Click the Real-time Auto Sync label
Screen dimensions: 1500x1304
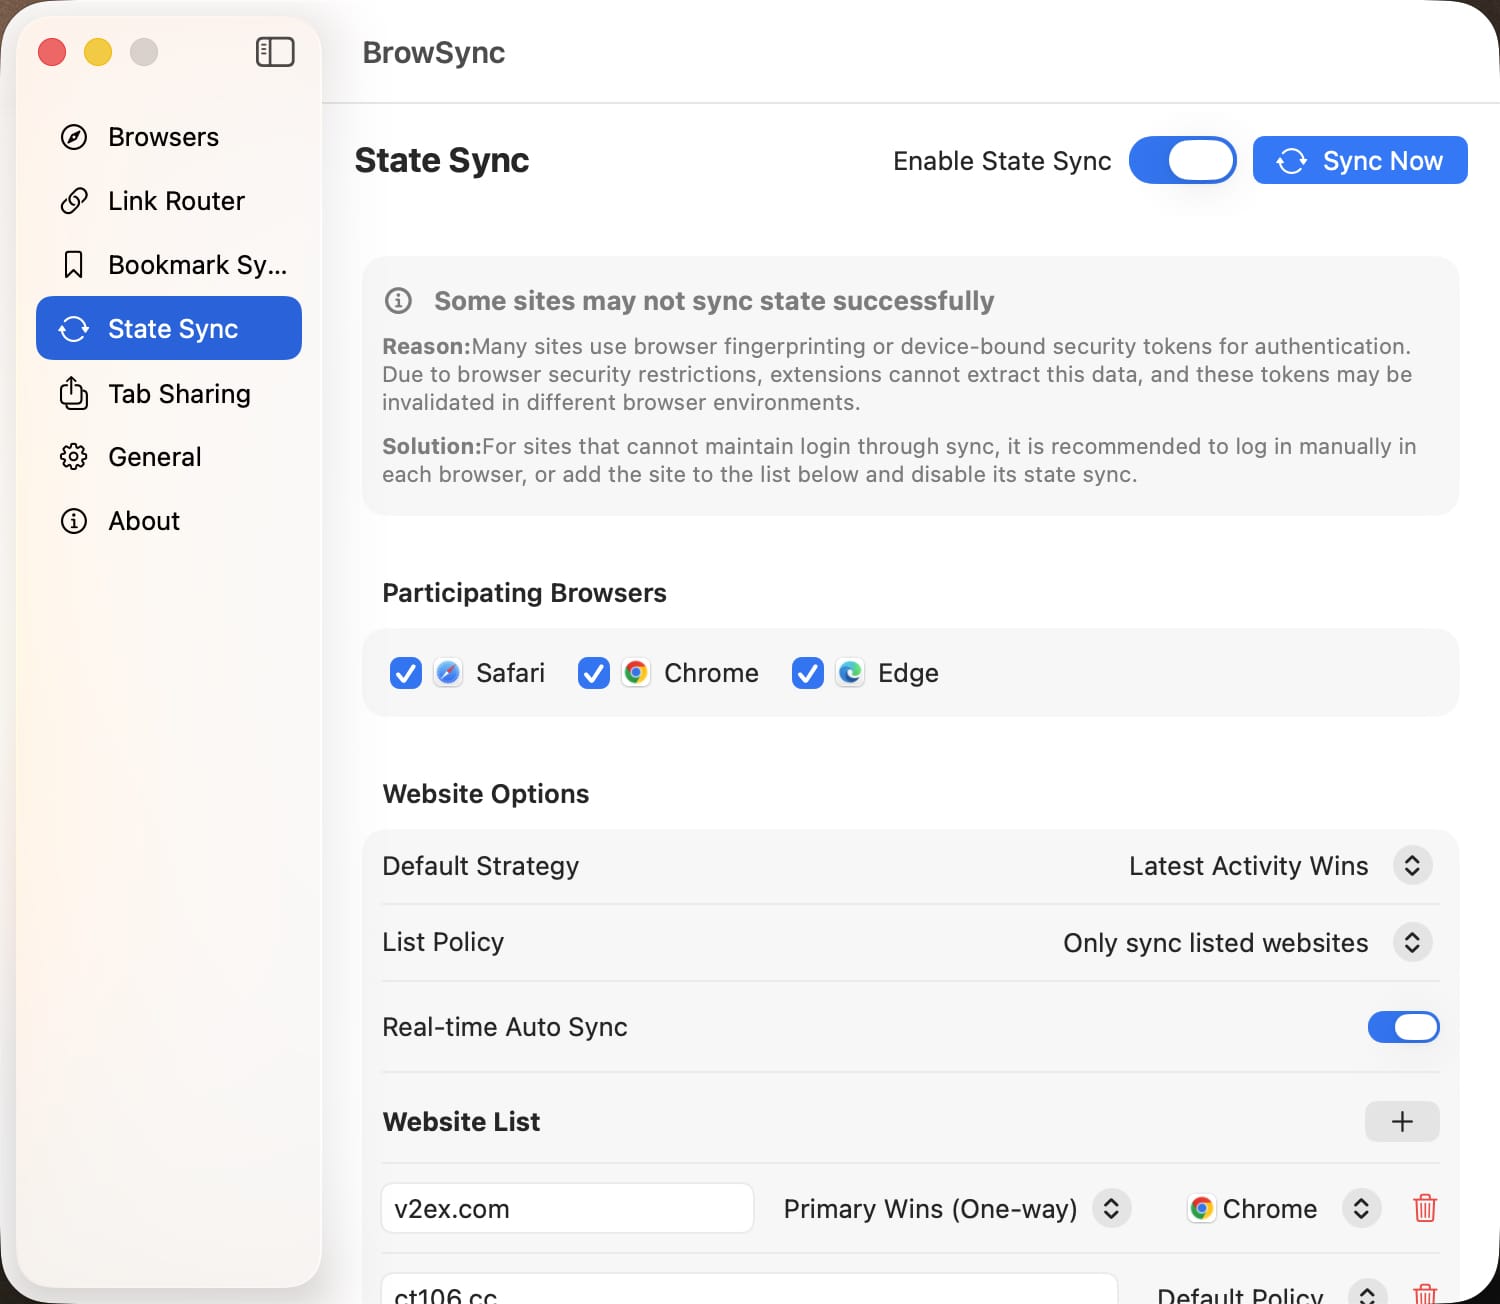point(505,1027)
